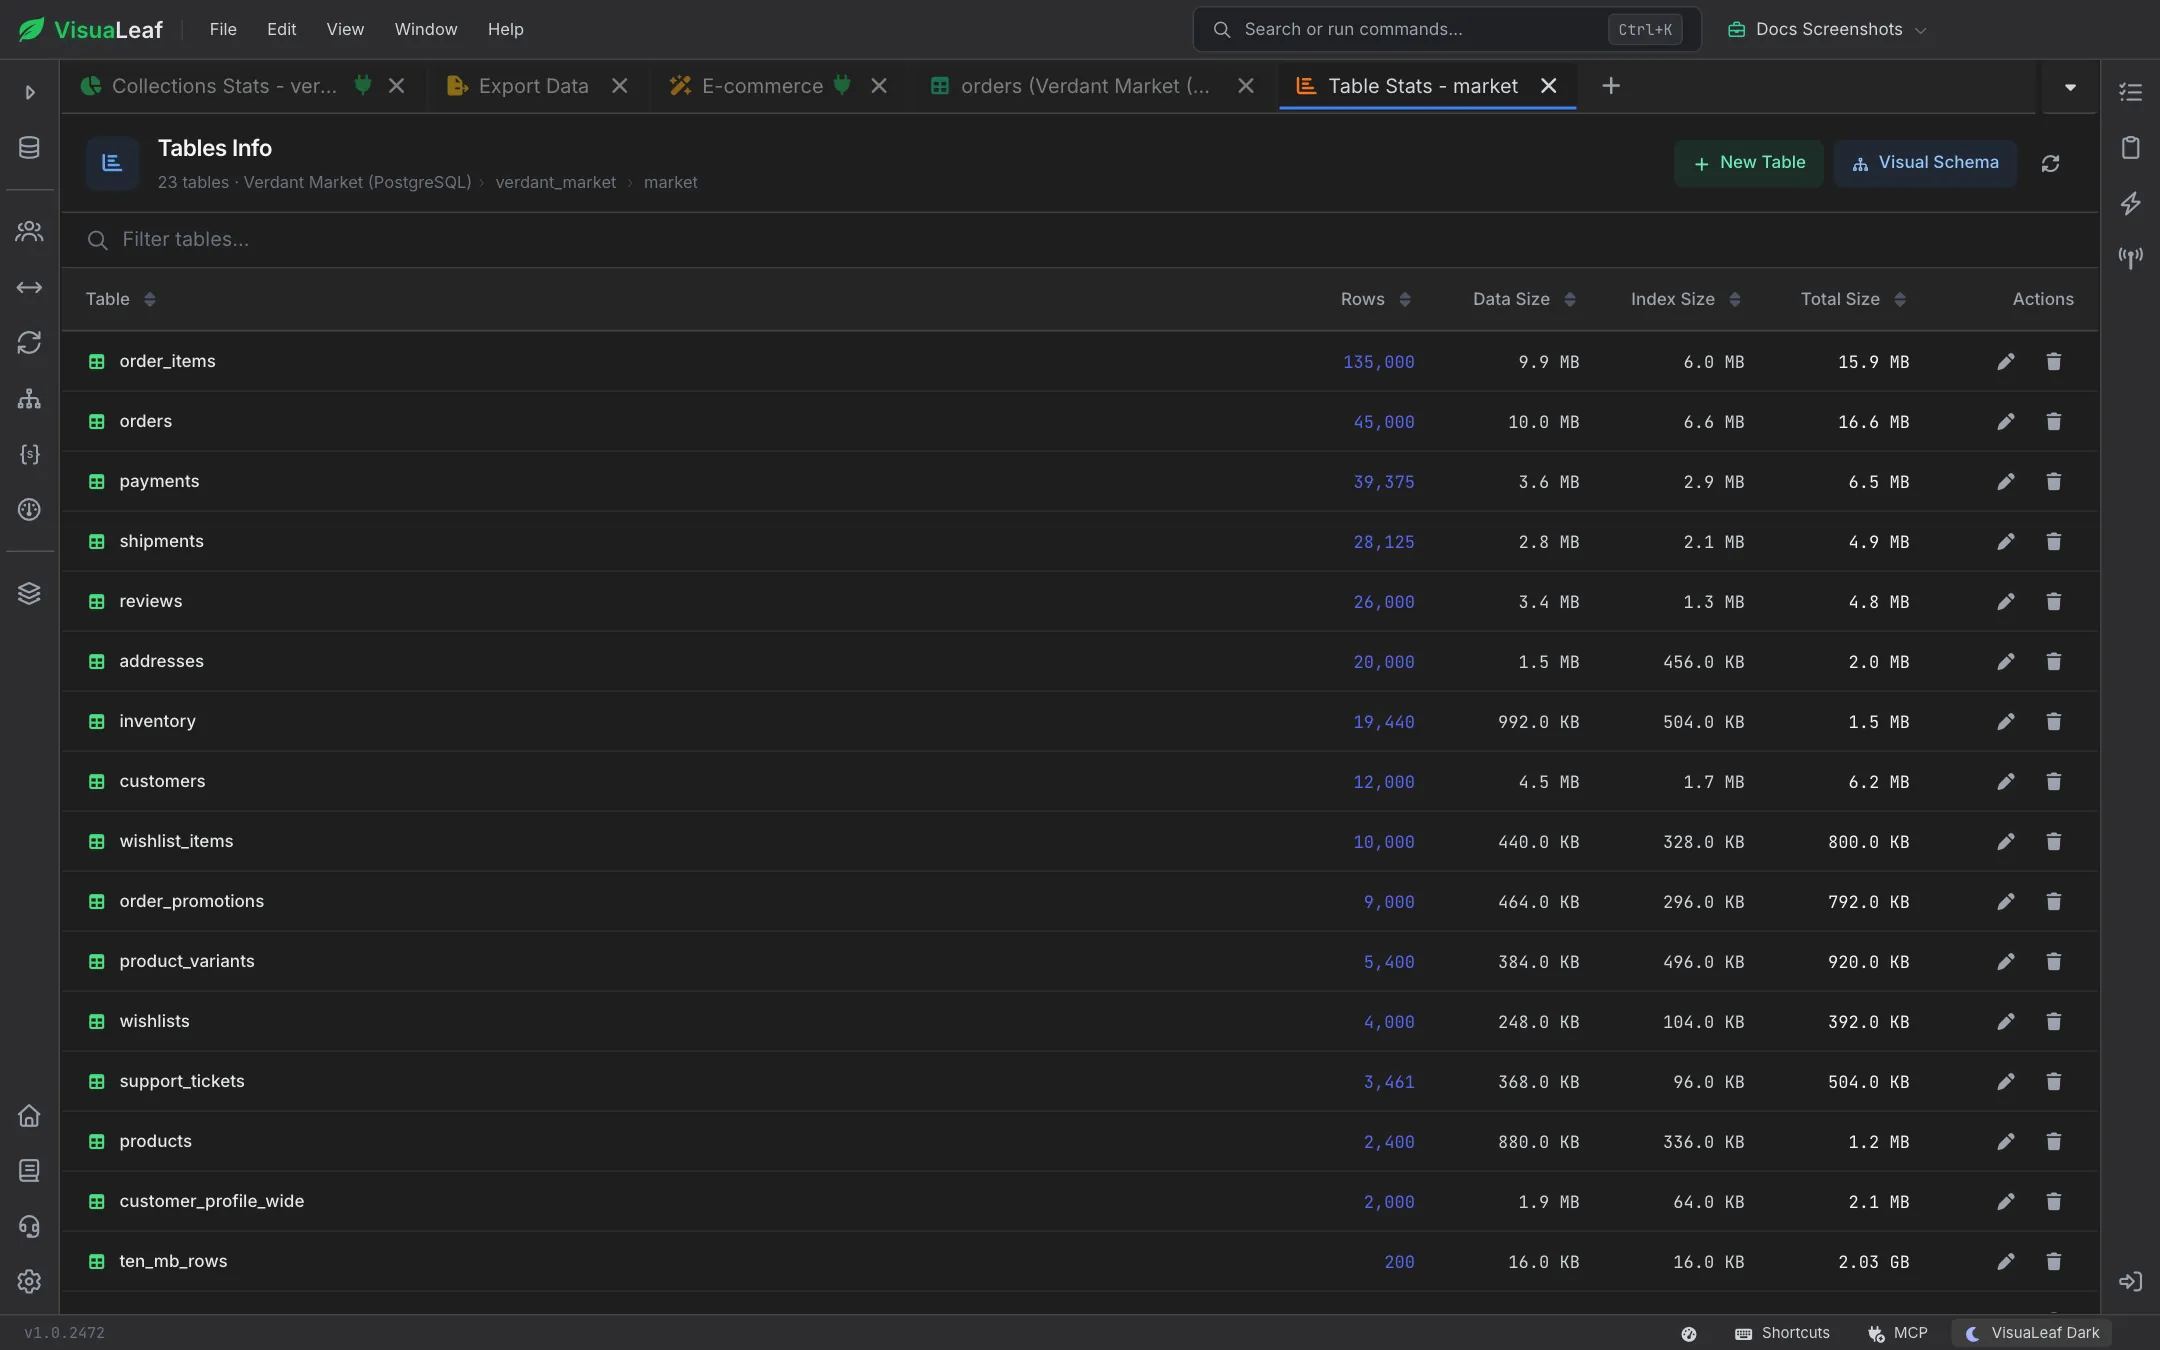Open the lightning bolt quick actions icon
The width and height of the screenshot is (2160, 1350).
[2130, 204]
